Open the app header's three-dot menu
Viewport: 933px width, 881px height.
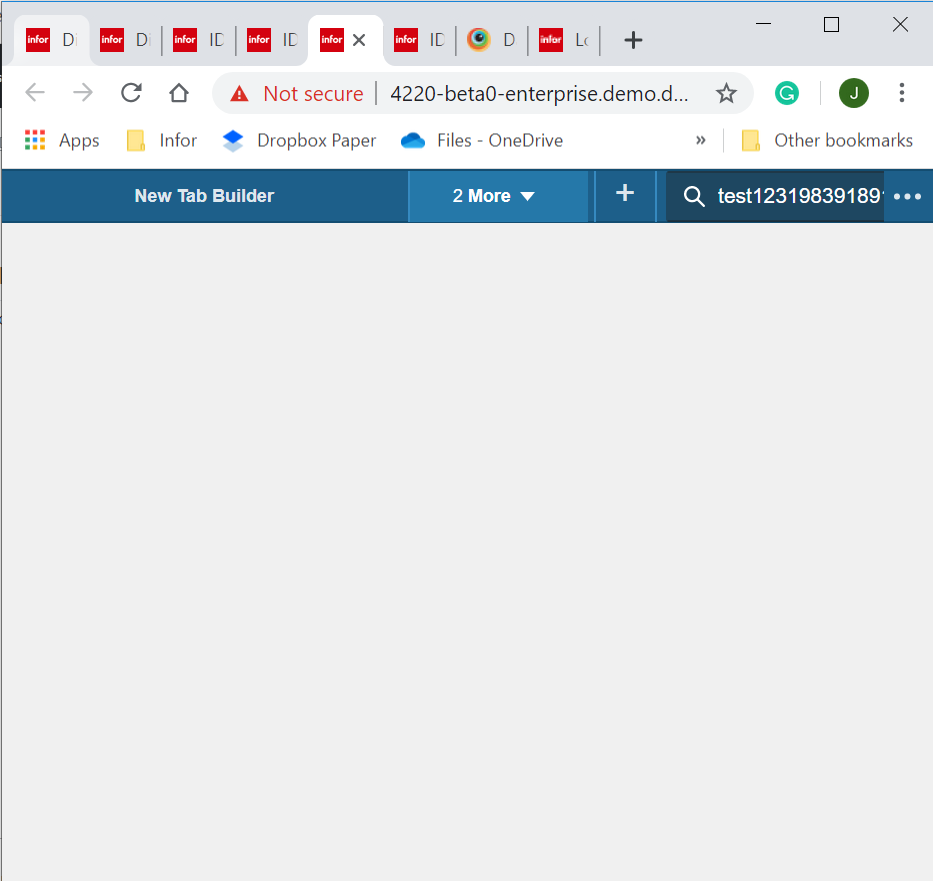coord(907,196)
